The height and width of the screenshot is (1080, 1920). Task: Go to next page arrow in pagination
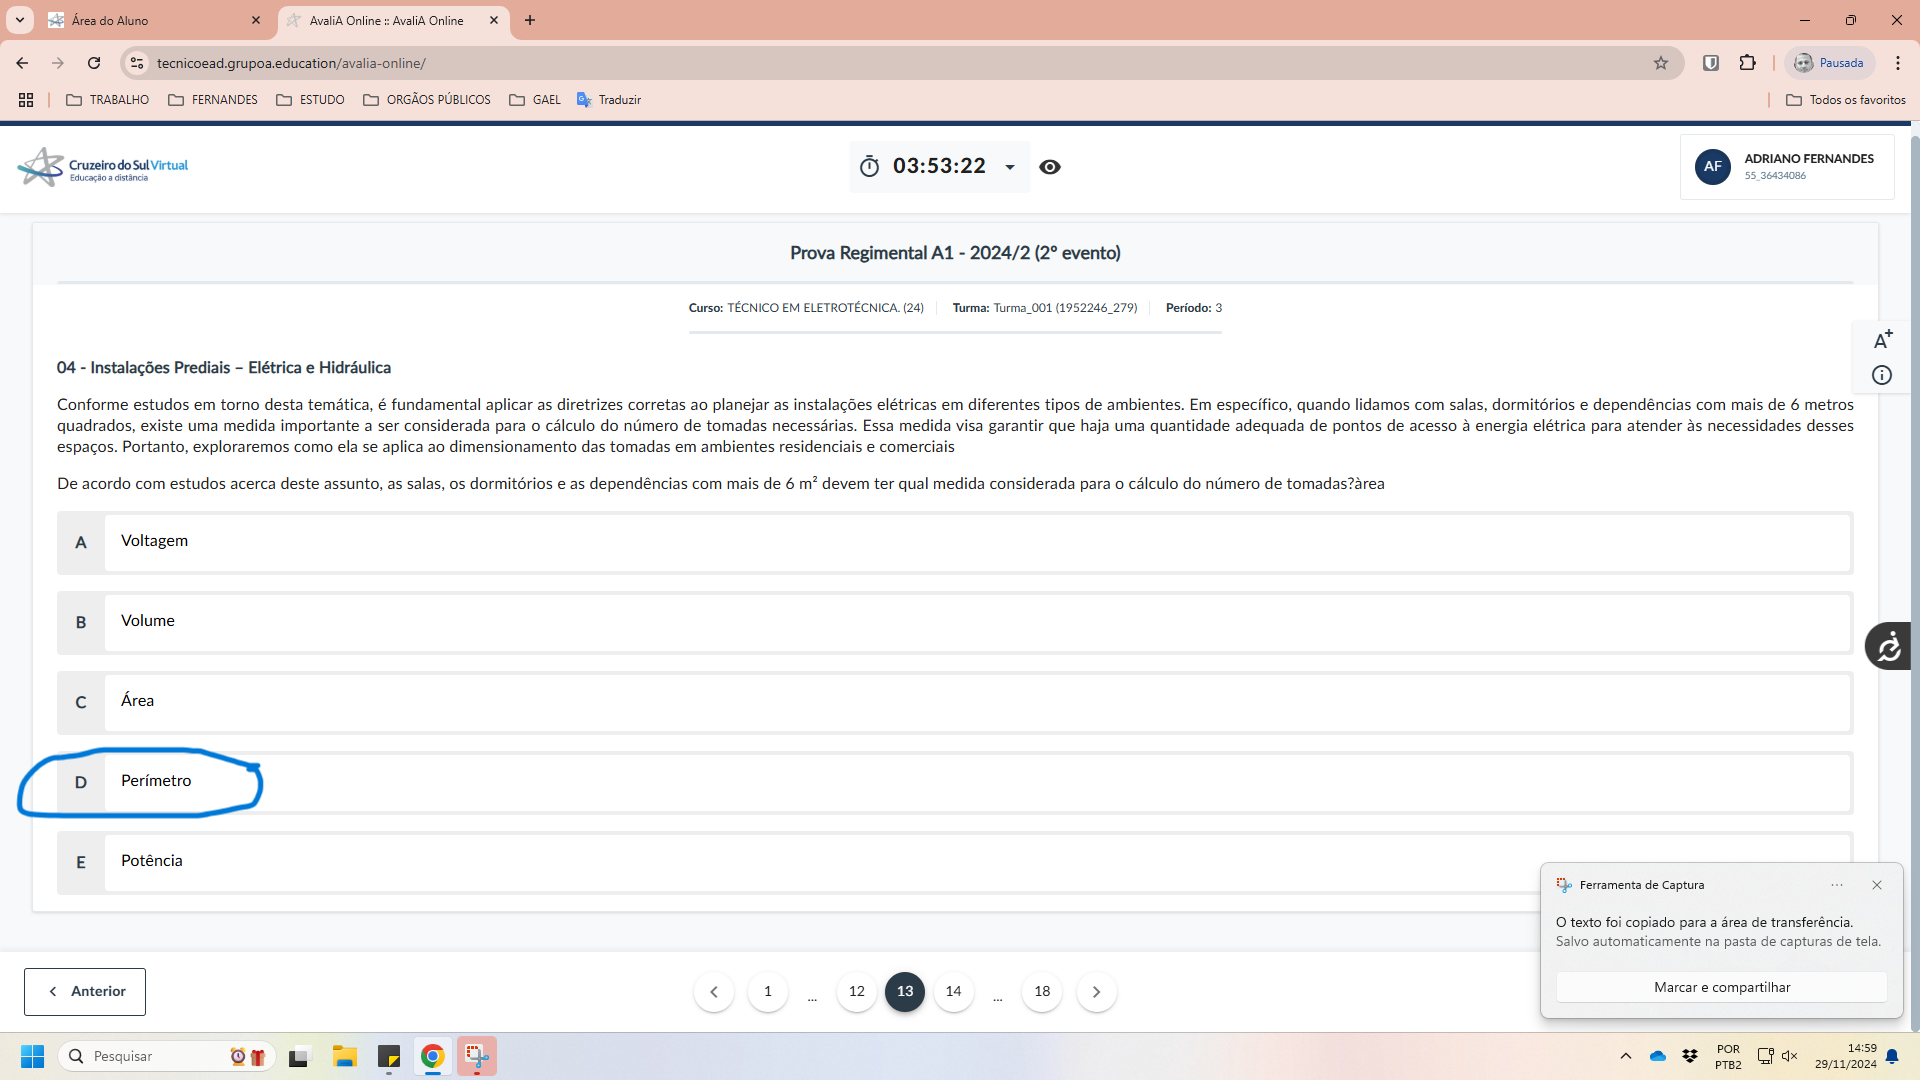click(1096, 991)
